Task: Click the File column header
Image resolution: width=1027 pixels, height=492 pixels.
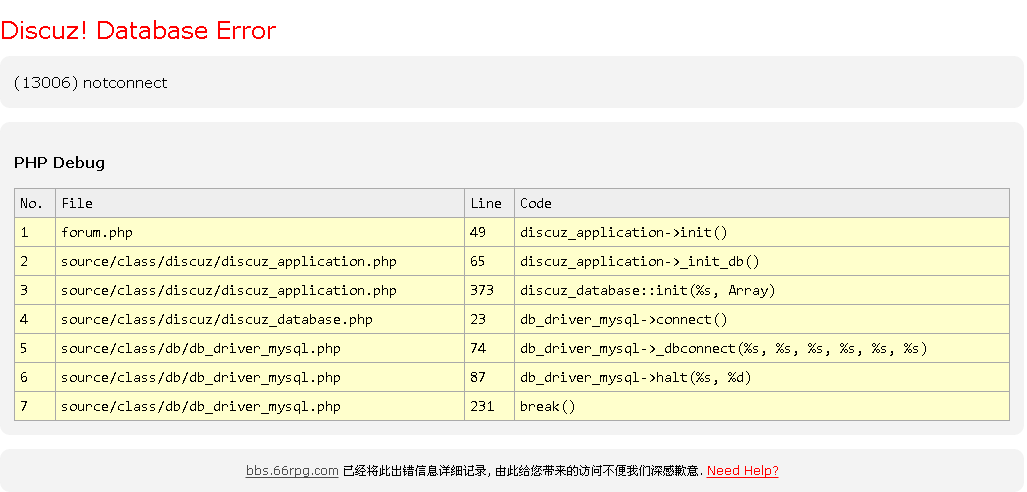Action: tap(260, 203)
